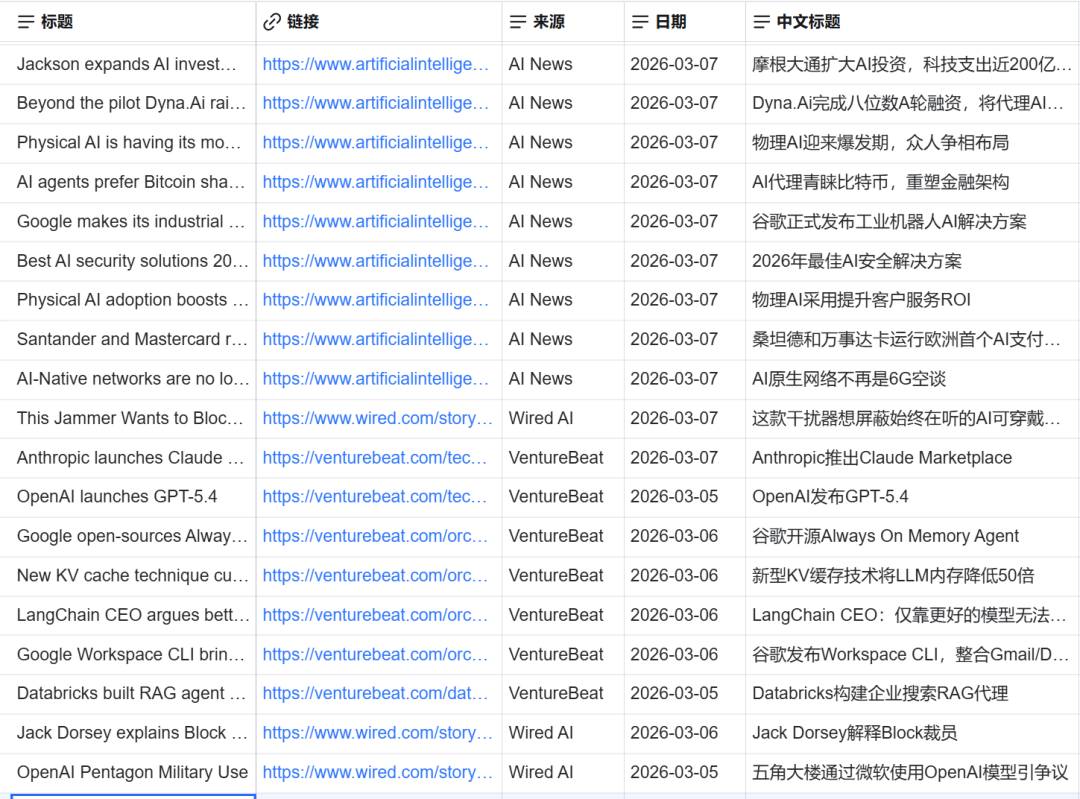Click the text-type icon beside 日期 header

pos(640,22)
